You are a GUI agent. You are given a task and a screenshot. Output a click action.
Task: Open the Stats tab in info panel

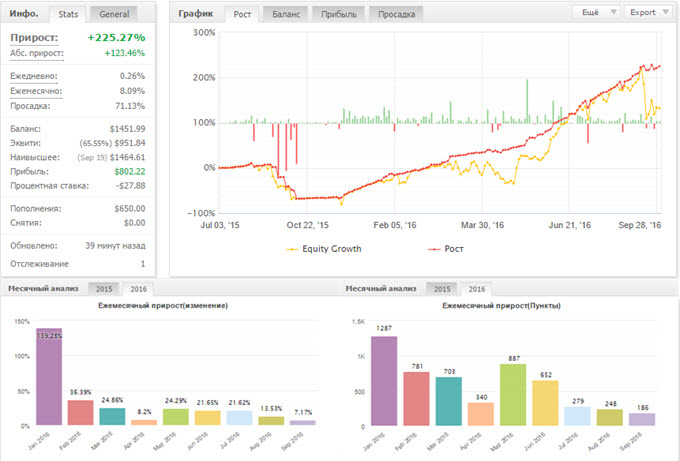click(x=68, y=14)
